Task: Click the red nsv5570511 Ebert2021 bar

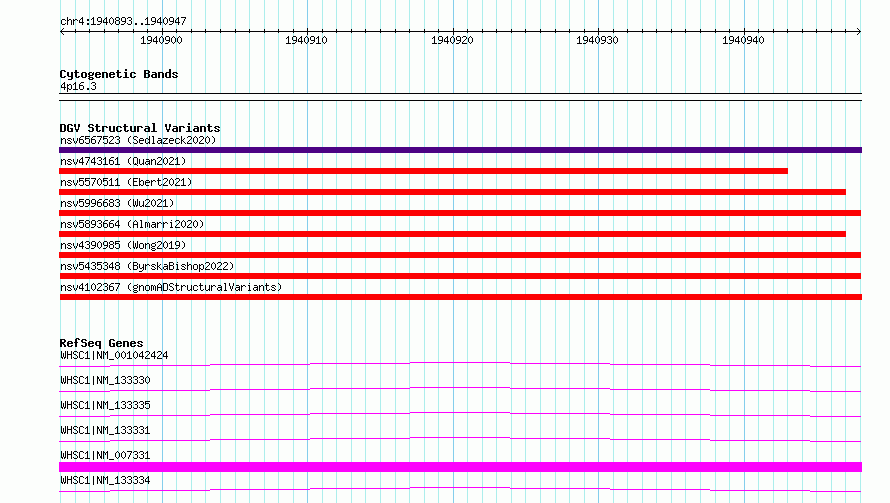Action: 452,192
